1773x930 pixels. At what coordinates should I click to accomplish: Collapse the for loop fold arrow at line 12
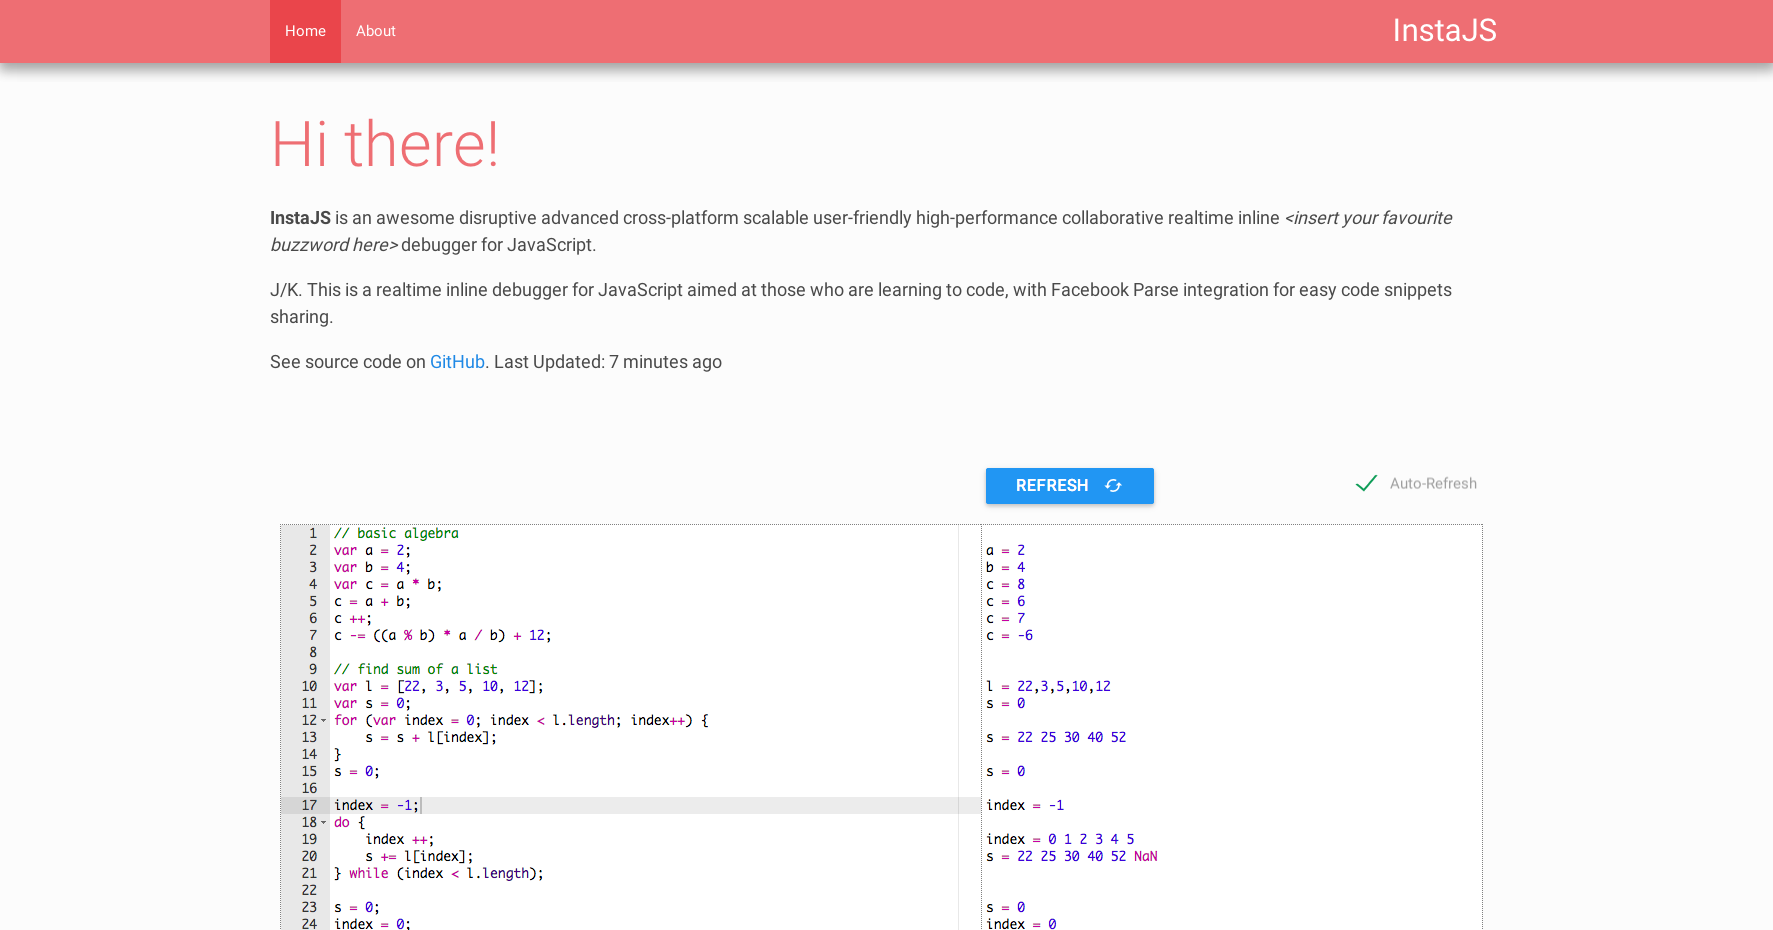324,721
